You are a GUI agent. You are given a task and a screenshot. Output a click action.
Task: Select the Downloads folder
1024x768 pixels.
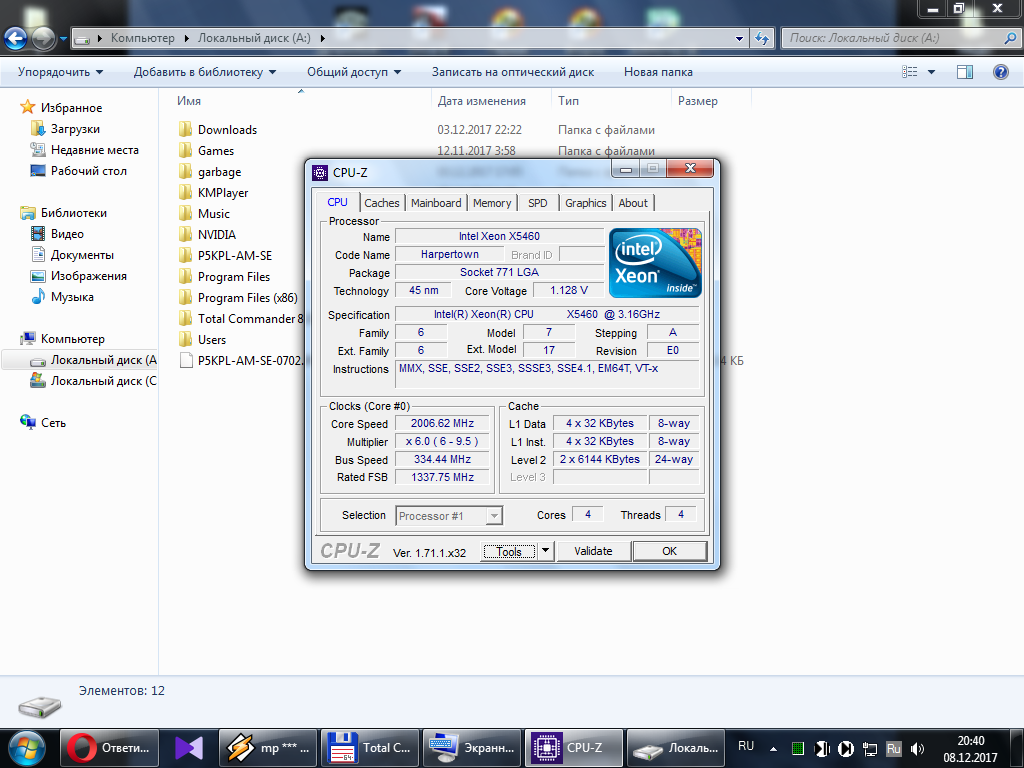pos(227,130)
